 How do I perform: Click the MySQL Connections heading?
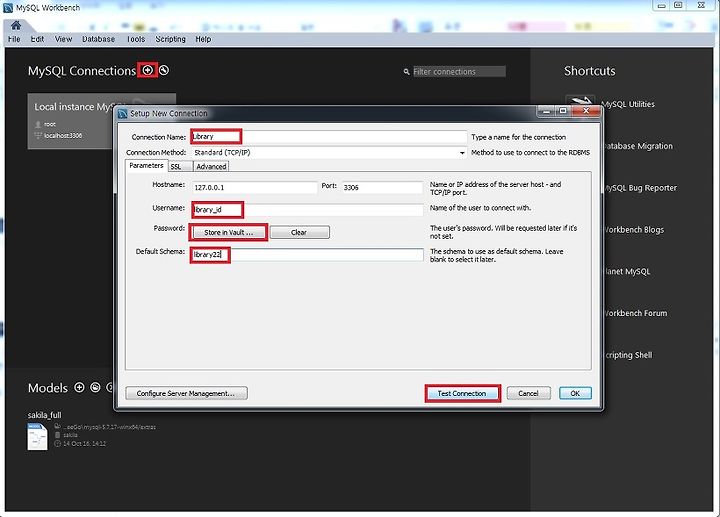pos(82,71)
